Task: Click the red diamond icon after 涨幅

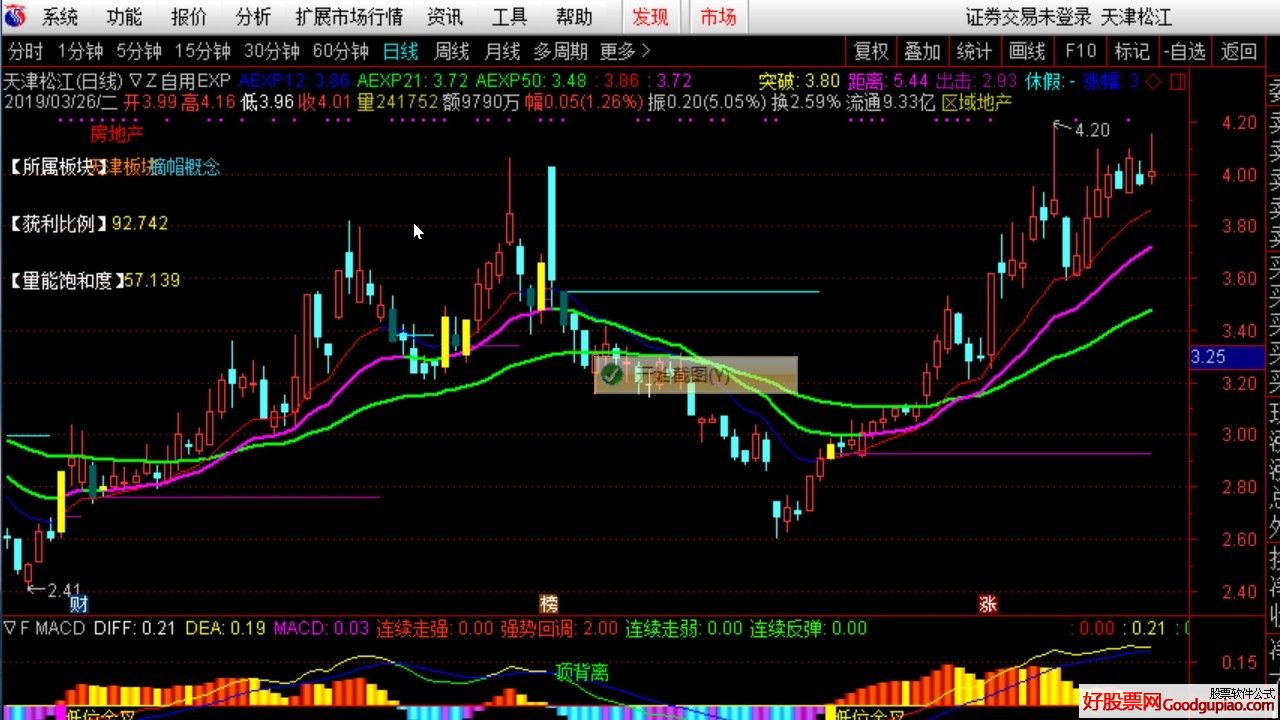Action: click(1151, 81)
